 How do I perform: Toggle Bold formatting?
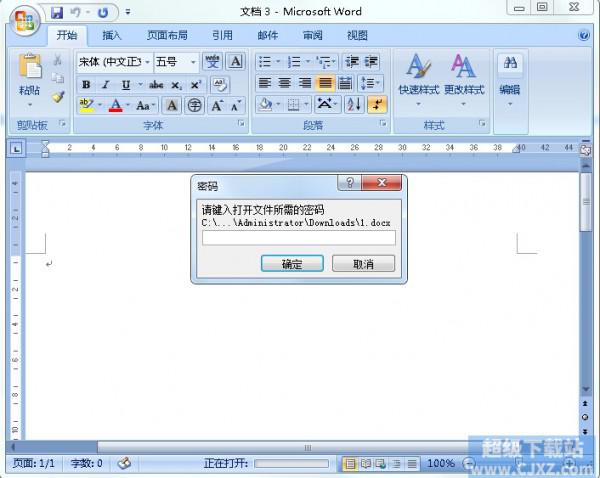pos(86,85)
